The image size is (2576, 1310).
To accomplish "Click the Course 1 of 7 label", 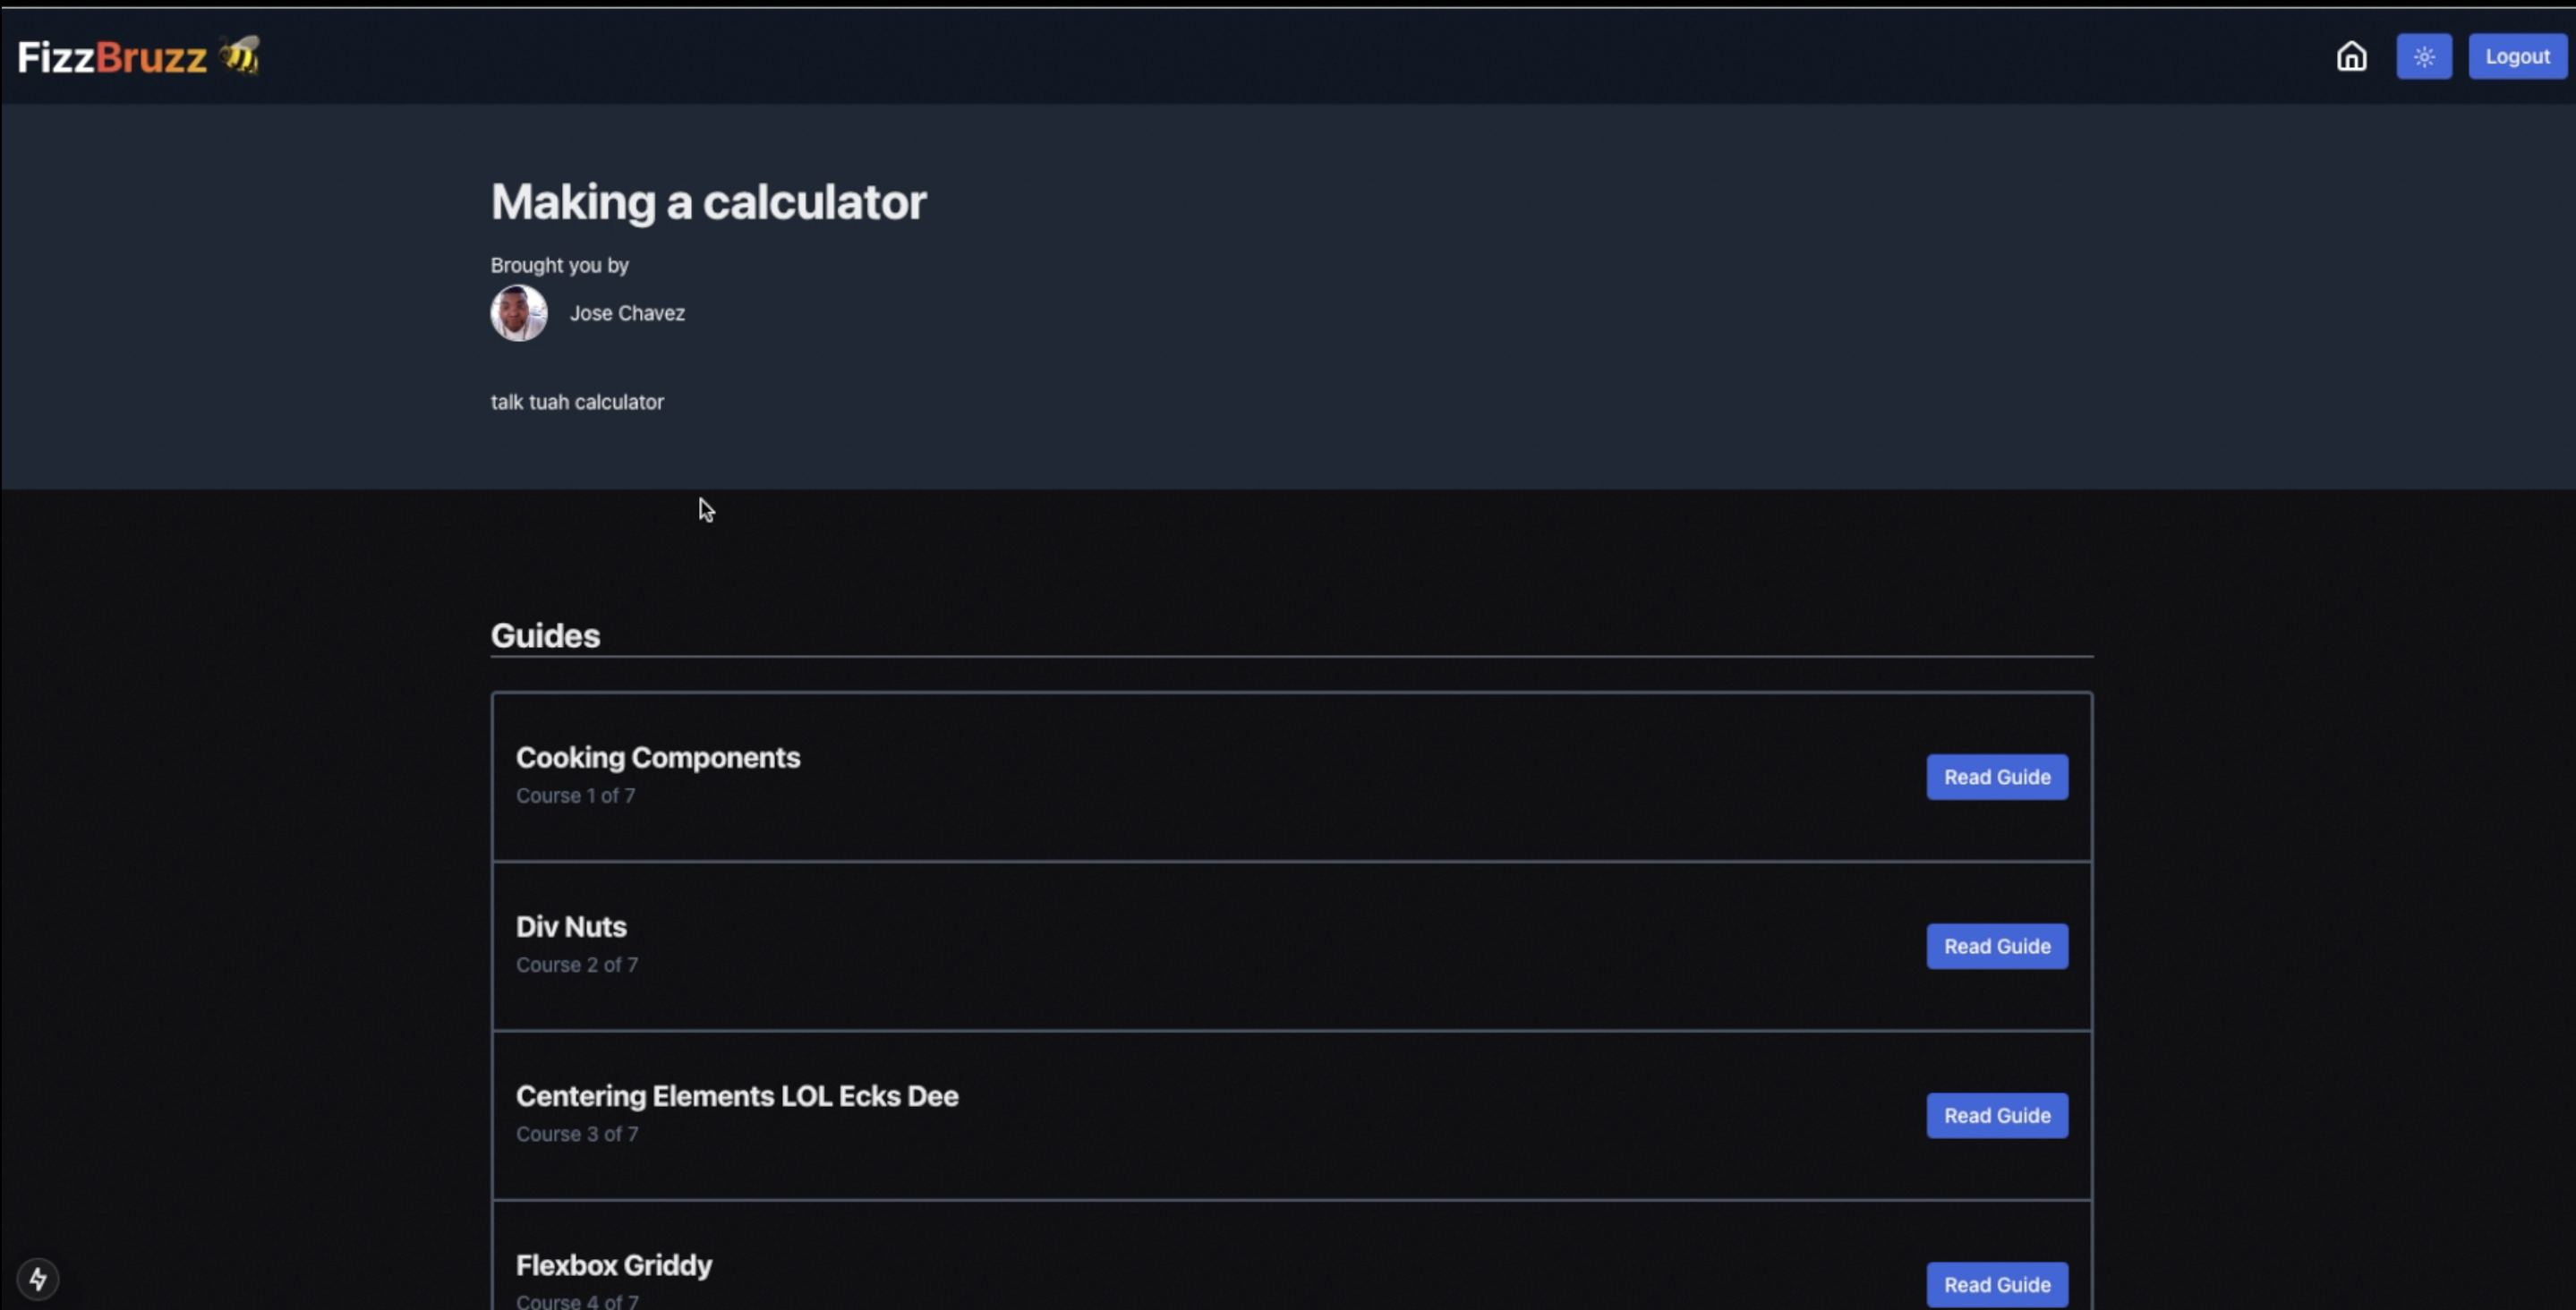I will (x=575, y=796).
